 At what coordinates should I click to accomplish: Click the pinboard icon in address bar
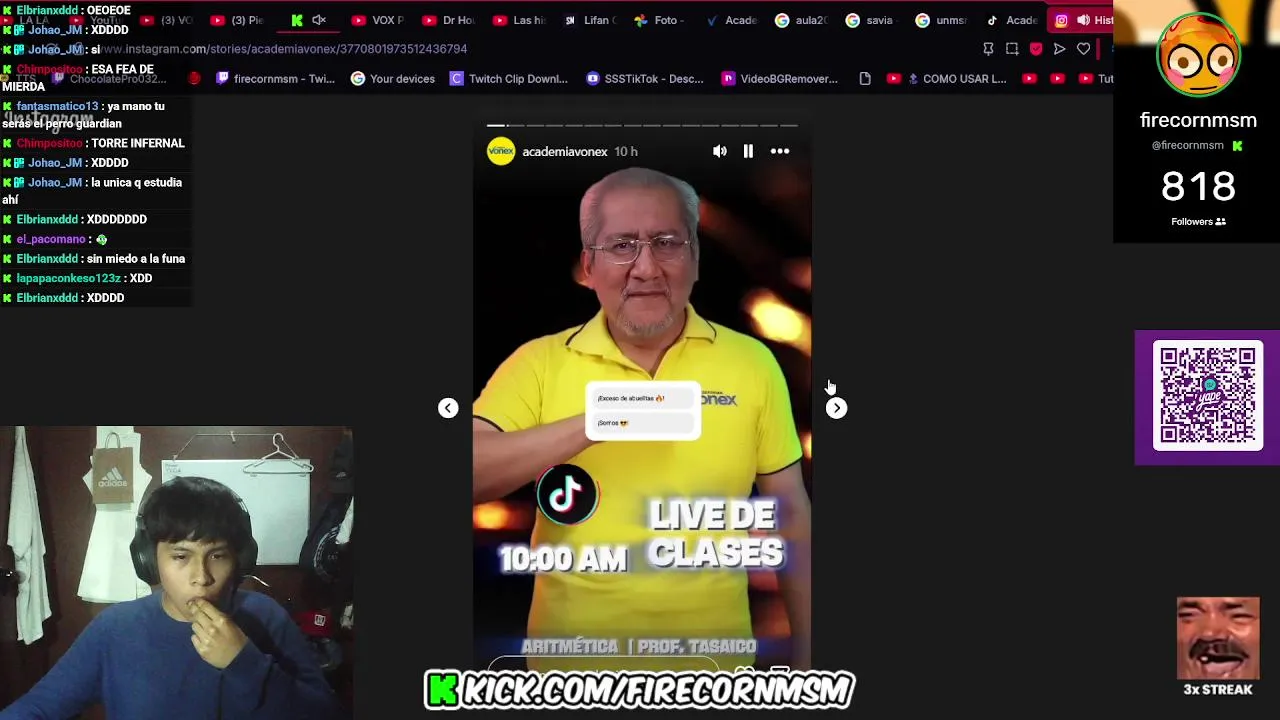(x=988, y=49)
